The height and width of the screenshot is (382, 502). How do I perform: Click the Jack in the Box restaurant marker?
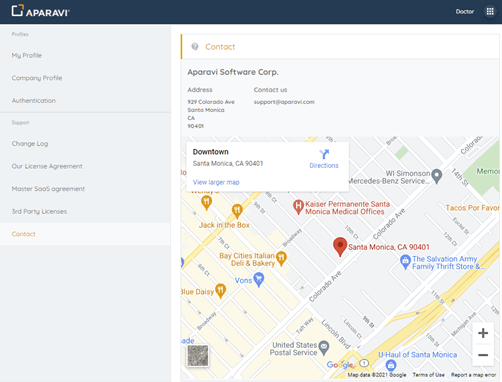click(x=237, y=211)
